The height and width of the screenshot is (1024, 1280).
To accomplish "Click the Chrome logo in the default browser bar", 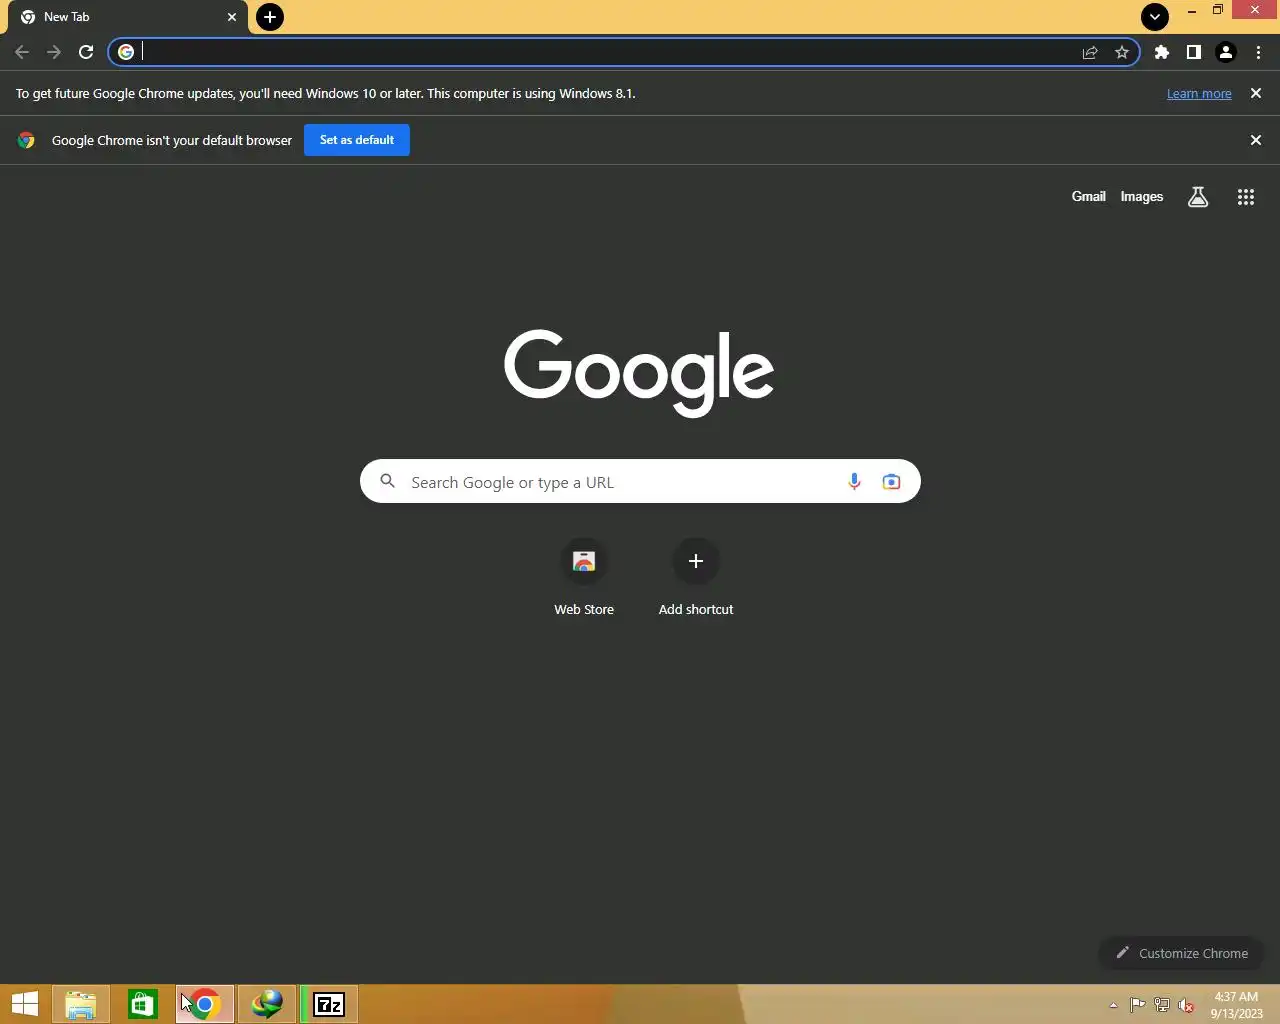I will (27, 140).
